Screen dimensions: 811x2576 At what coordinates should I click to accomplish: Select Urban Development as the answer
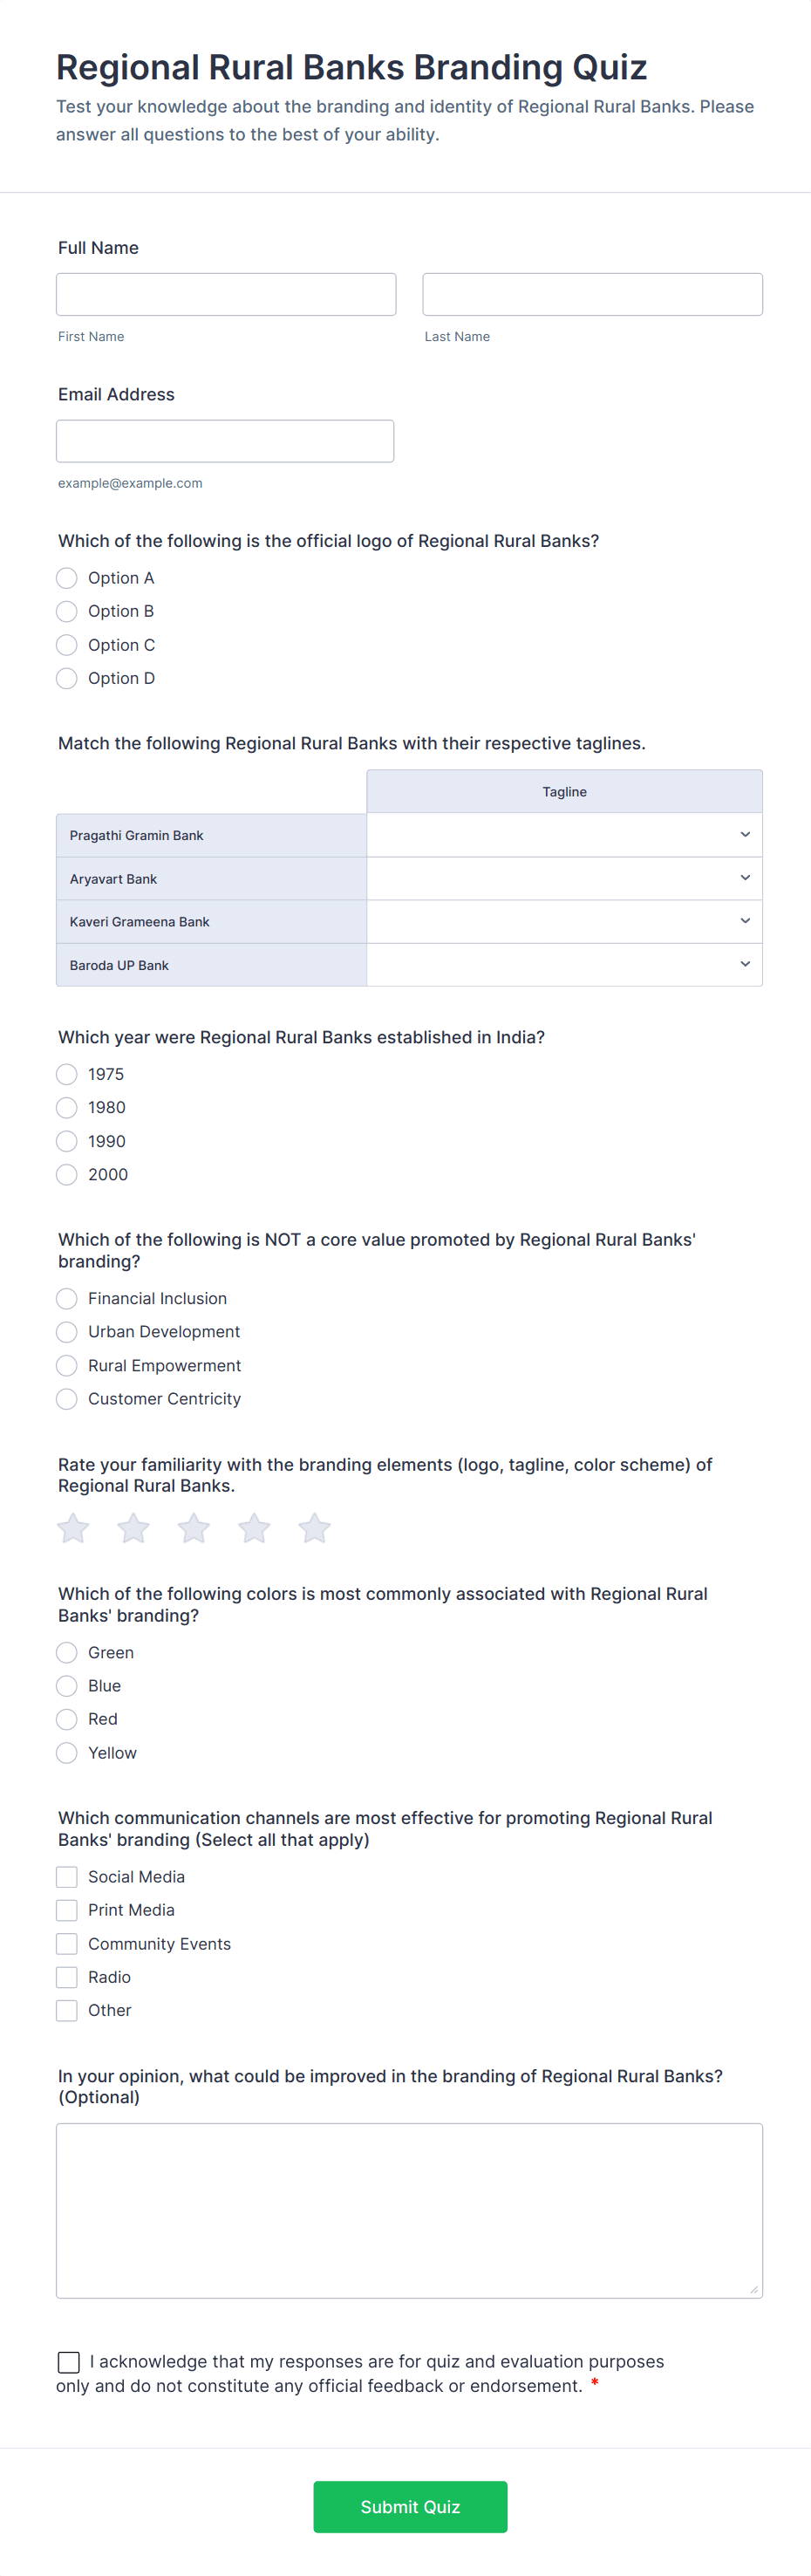pyautogui.click(x=66, y=1332)
